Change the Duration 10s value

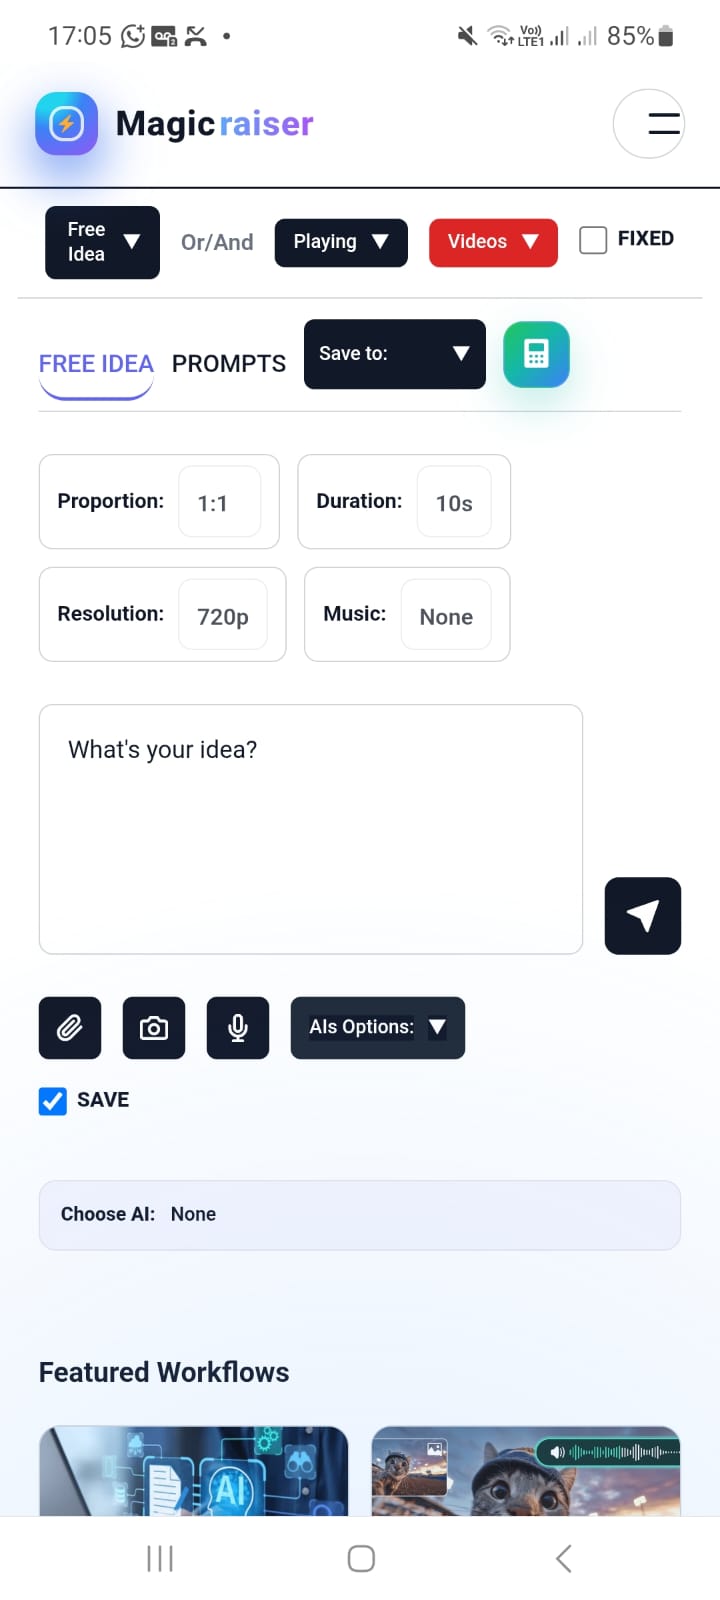(454, 502)
